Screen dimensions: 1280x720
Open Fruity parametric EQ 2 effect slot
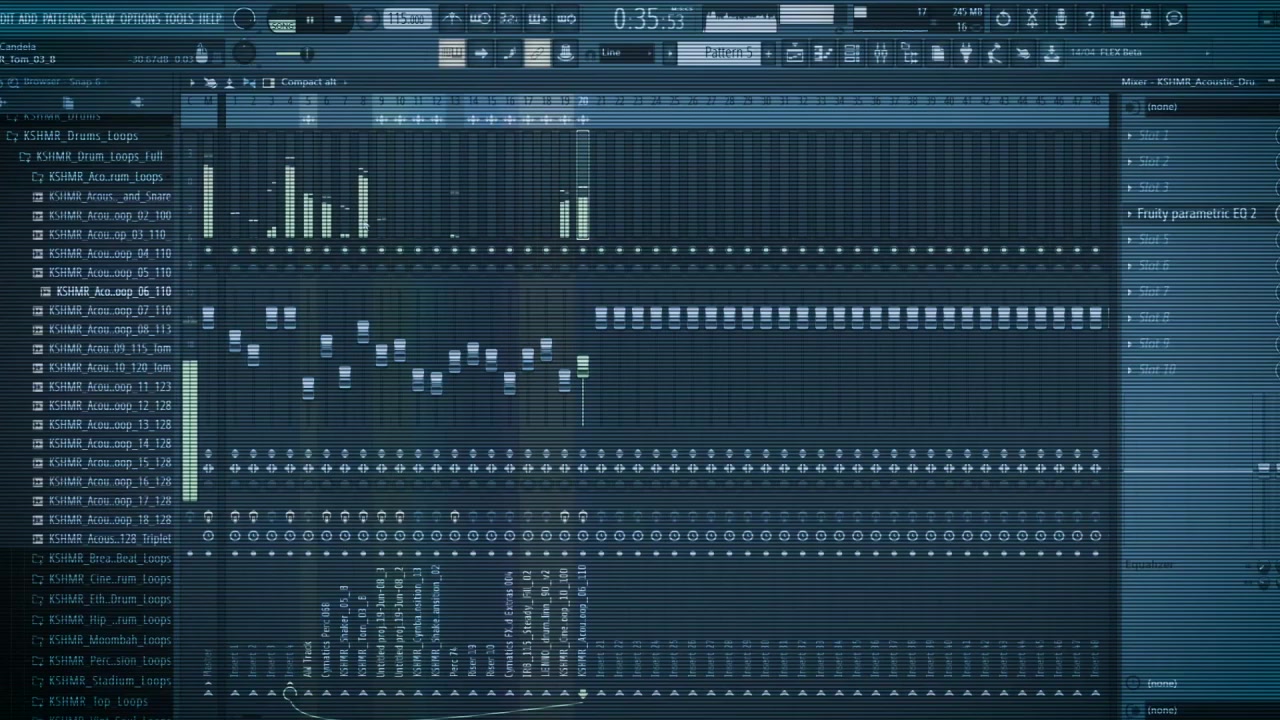[x=1198, y=214]
